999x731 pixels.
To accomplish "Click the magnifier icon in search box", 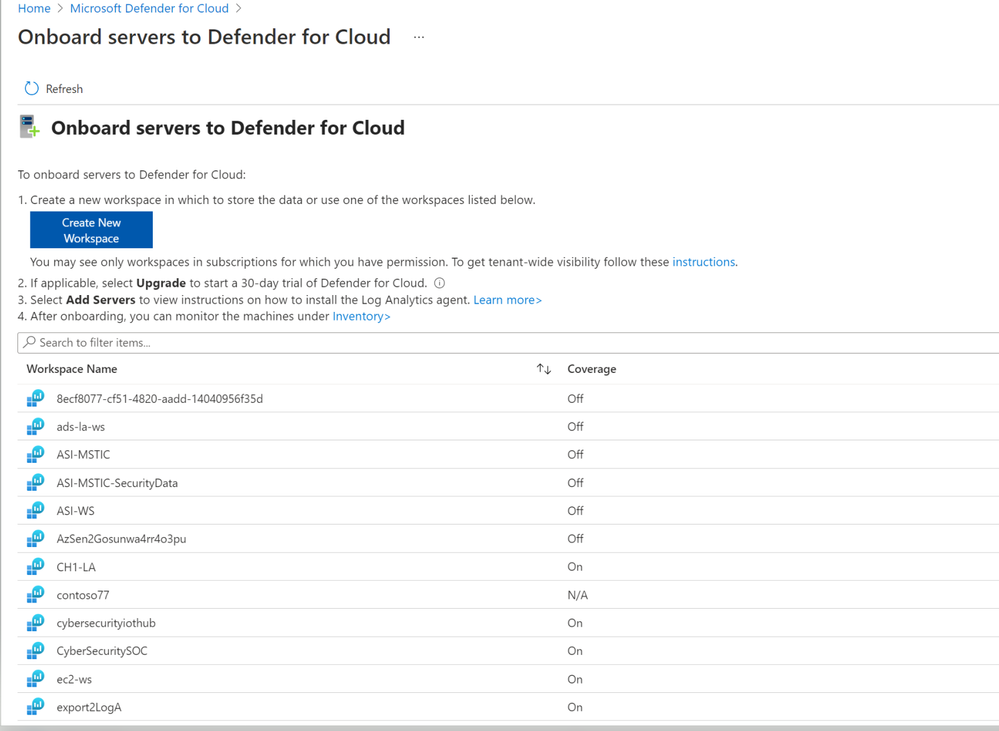I will point(29,342).
